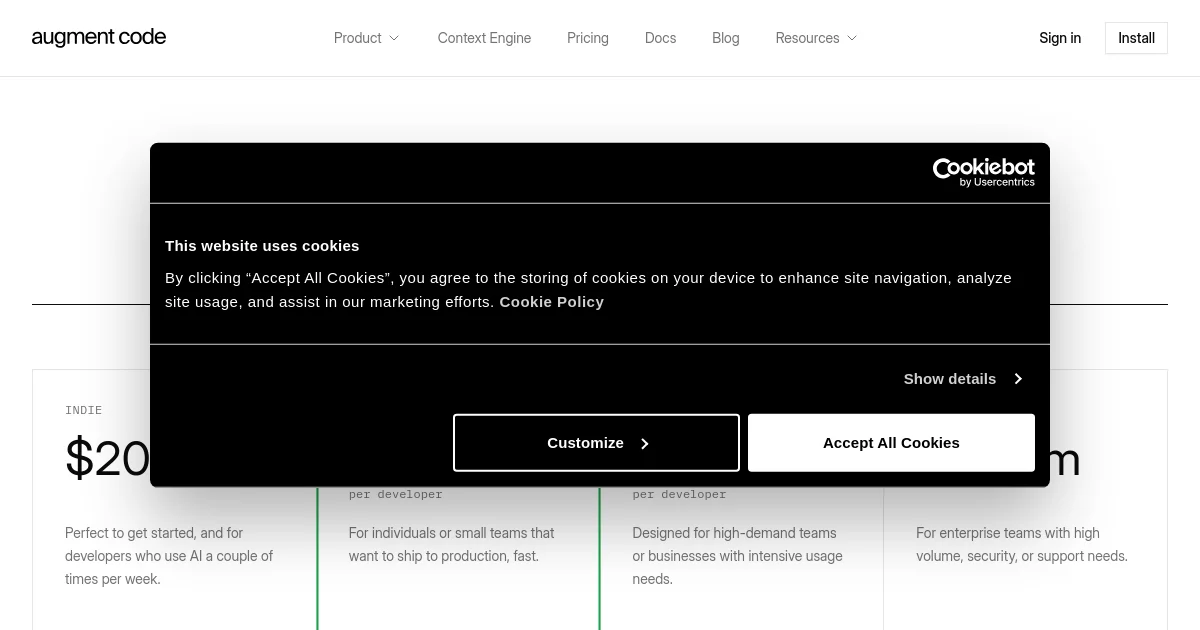Select 'For enterprise teams with high' description
1200x630 pixels.
click(1022, 545)
